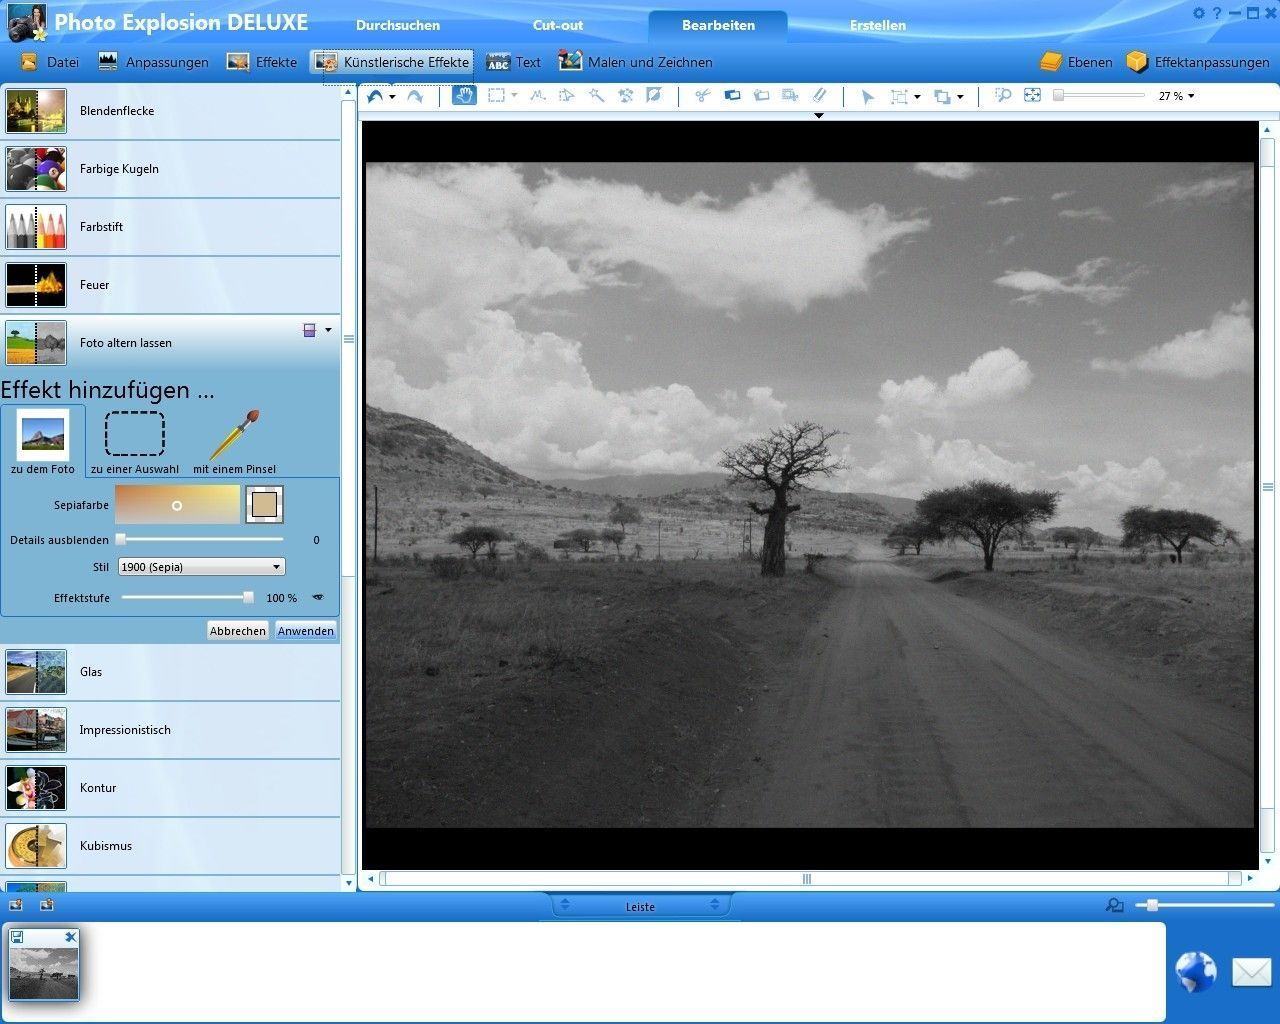Expand the rectangular selection tool dropdown arrow

click(515, 96)
